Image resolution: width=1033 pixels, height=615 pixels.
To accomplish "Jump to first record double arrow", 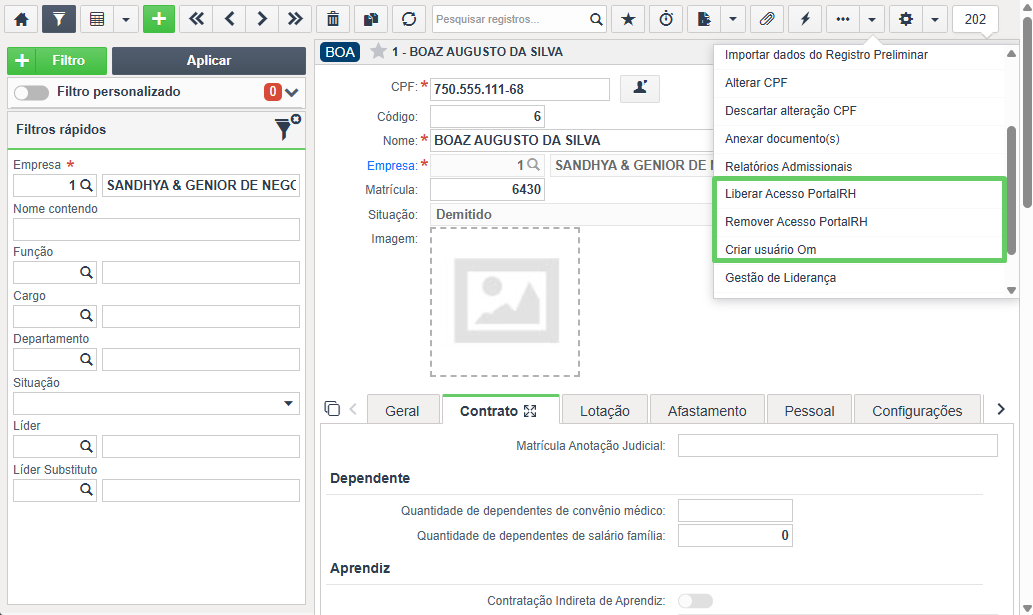I will pyautogui.click(x=196, y=19).
